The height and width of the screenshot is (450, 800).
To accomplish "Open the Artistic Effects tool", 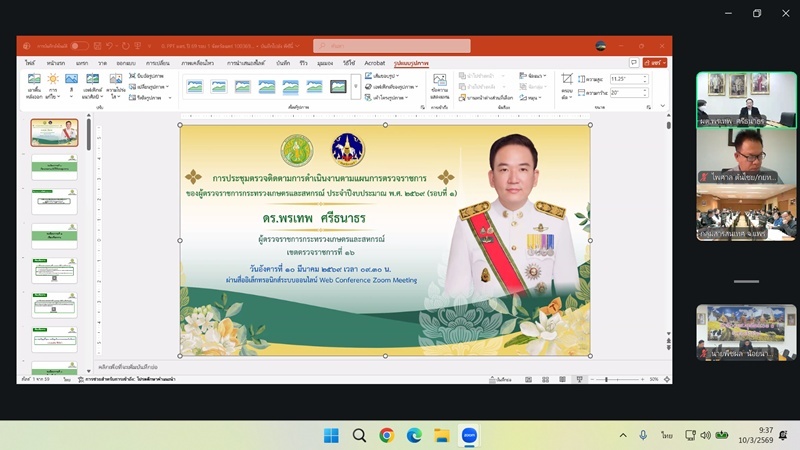I will 92,84.
